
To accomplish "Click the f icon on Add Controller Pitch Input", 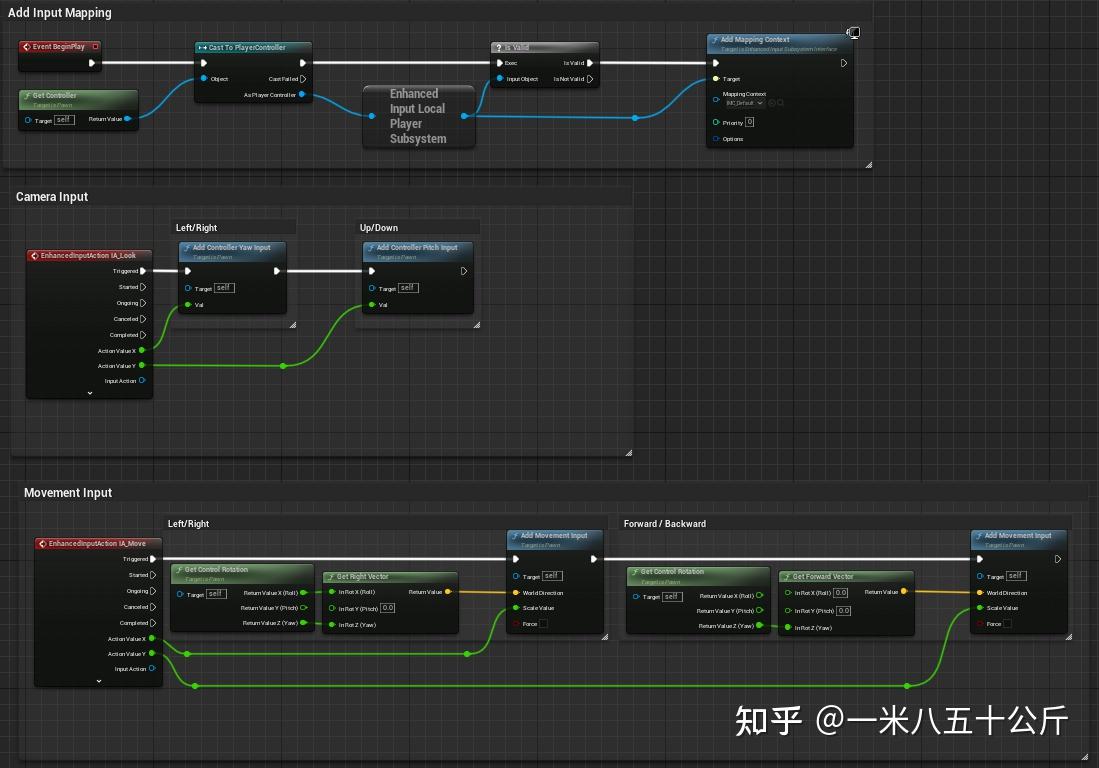I will [371, 248].
